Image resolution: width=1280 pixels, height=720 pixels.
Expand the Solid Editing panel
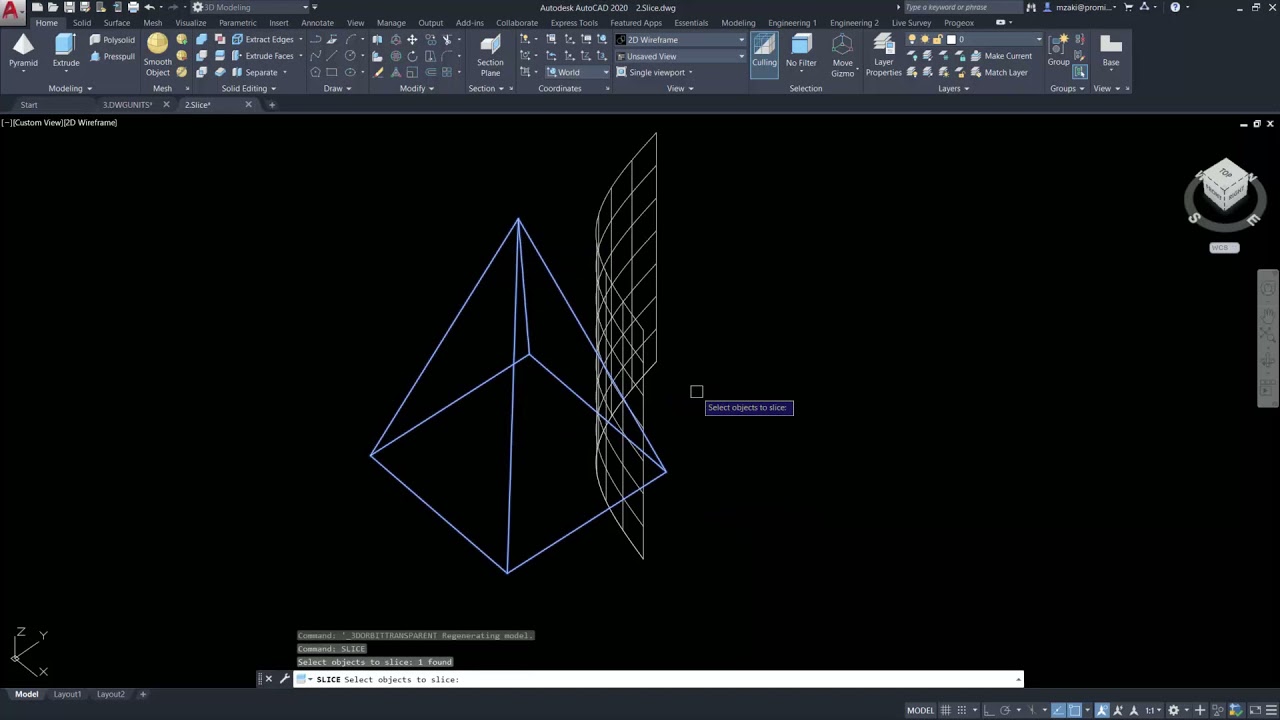(x=249, y=88)
